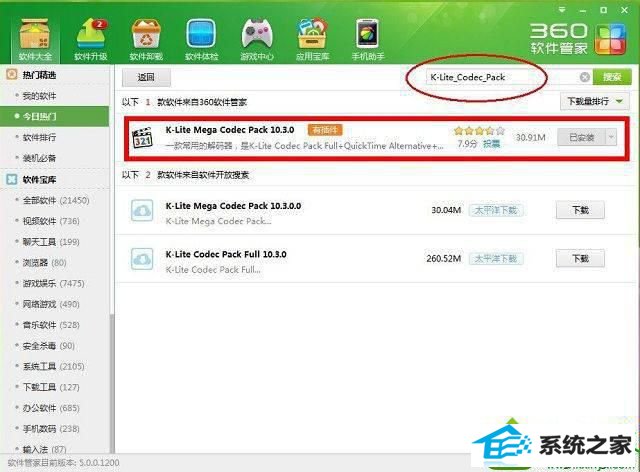Screen dimensions: 640x472
Task: Select 视频软件 (736) category
Action: (51, 221)
